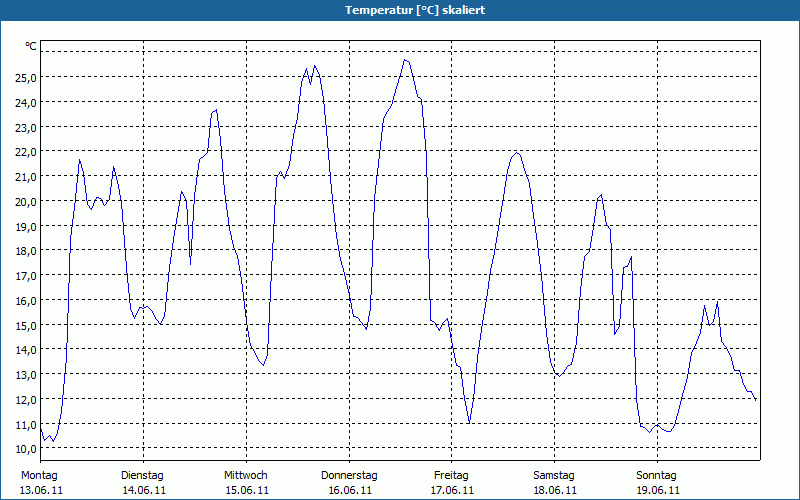This screenshot has height=500, width=800.
Task: Click the 16.06.11 date label
Action: [350, 490]
